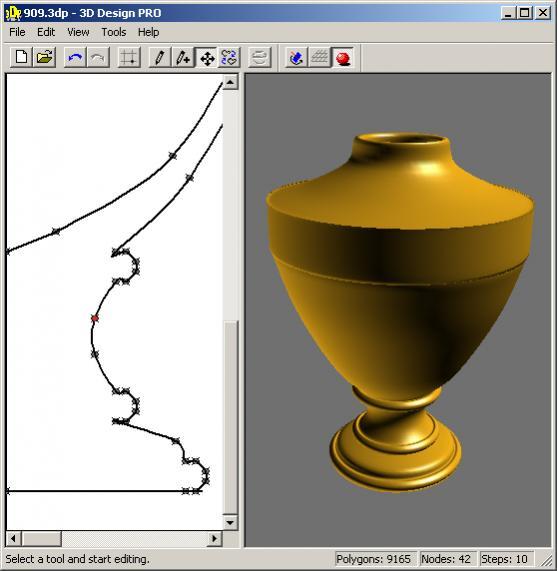Select the red highlighted curve node
Image resolution: width=557 pixels, height=571 pixels.
tap(95, 318)
